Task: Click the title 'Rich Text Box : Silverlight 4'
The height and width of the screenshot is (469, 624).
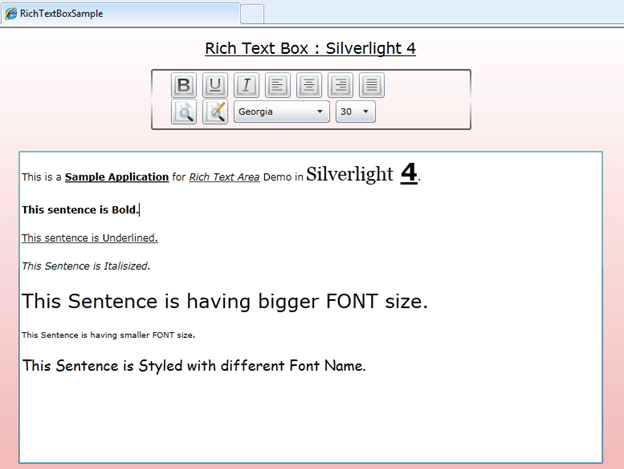Action: click(x=310, y=49)
